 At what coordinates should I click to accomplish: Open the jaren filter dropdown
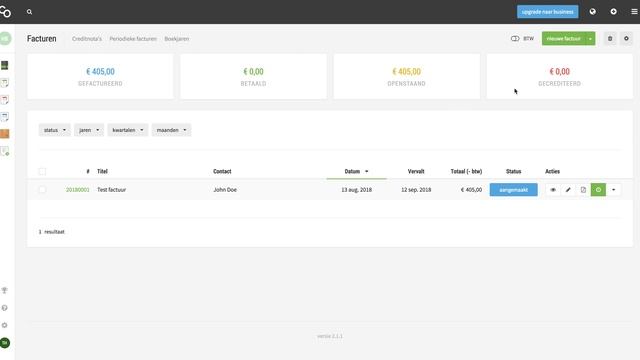click(89, 130)
